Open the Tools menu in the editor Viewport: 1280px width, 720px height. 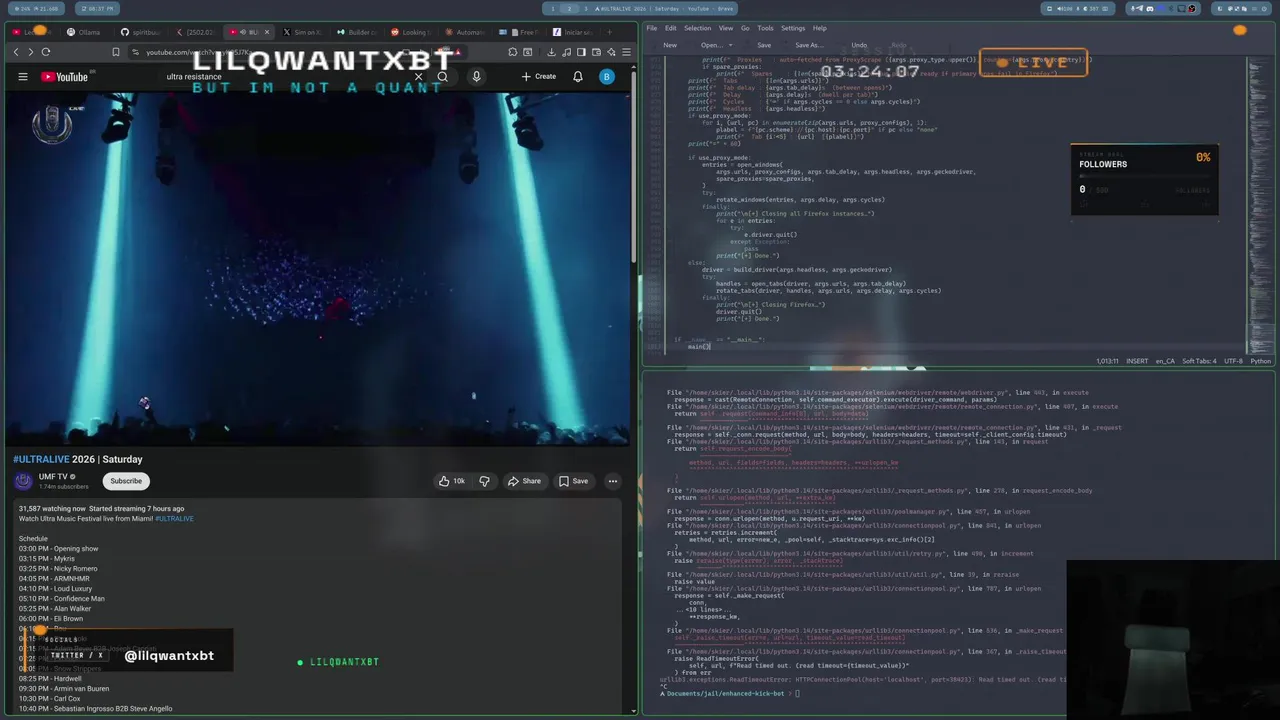[x=765, y=28]
